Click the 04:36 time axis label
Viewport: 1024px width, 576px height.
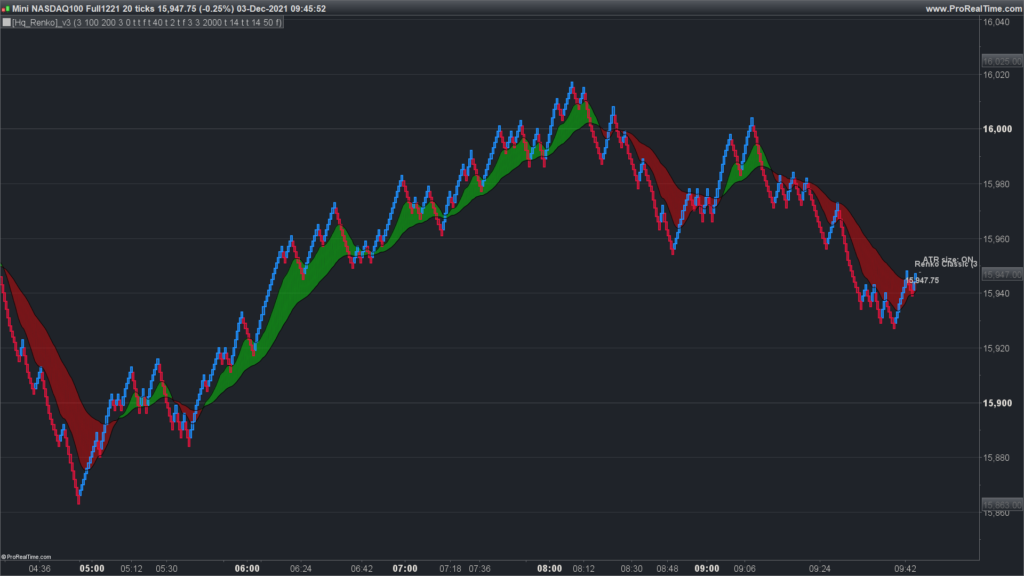pos(39,569)
